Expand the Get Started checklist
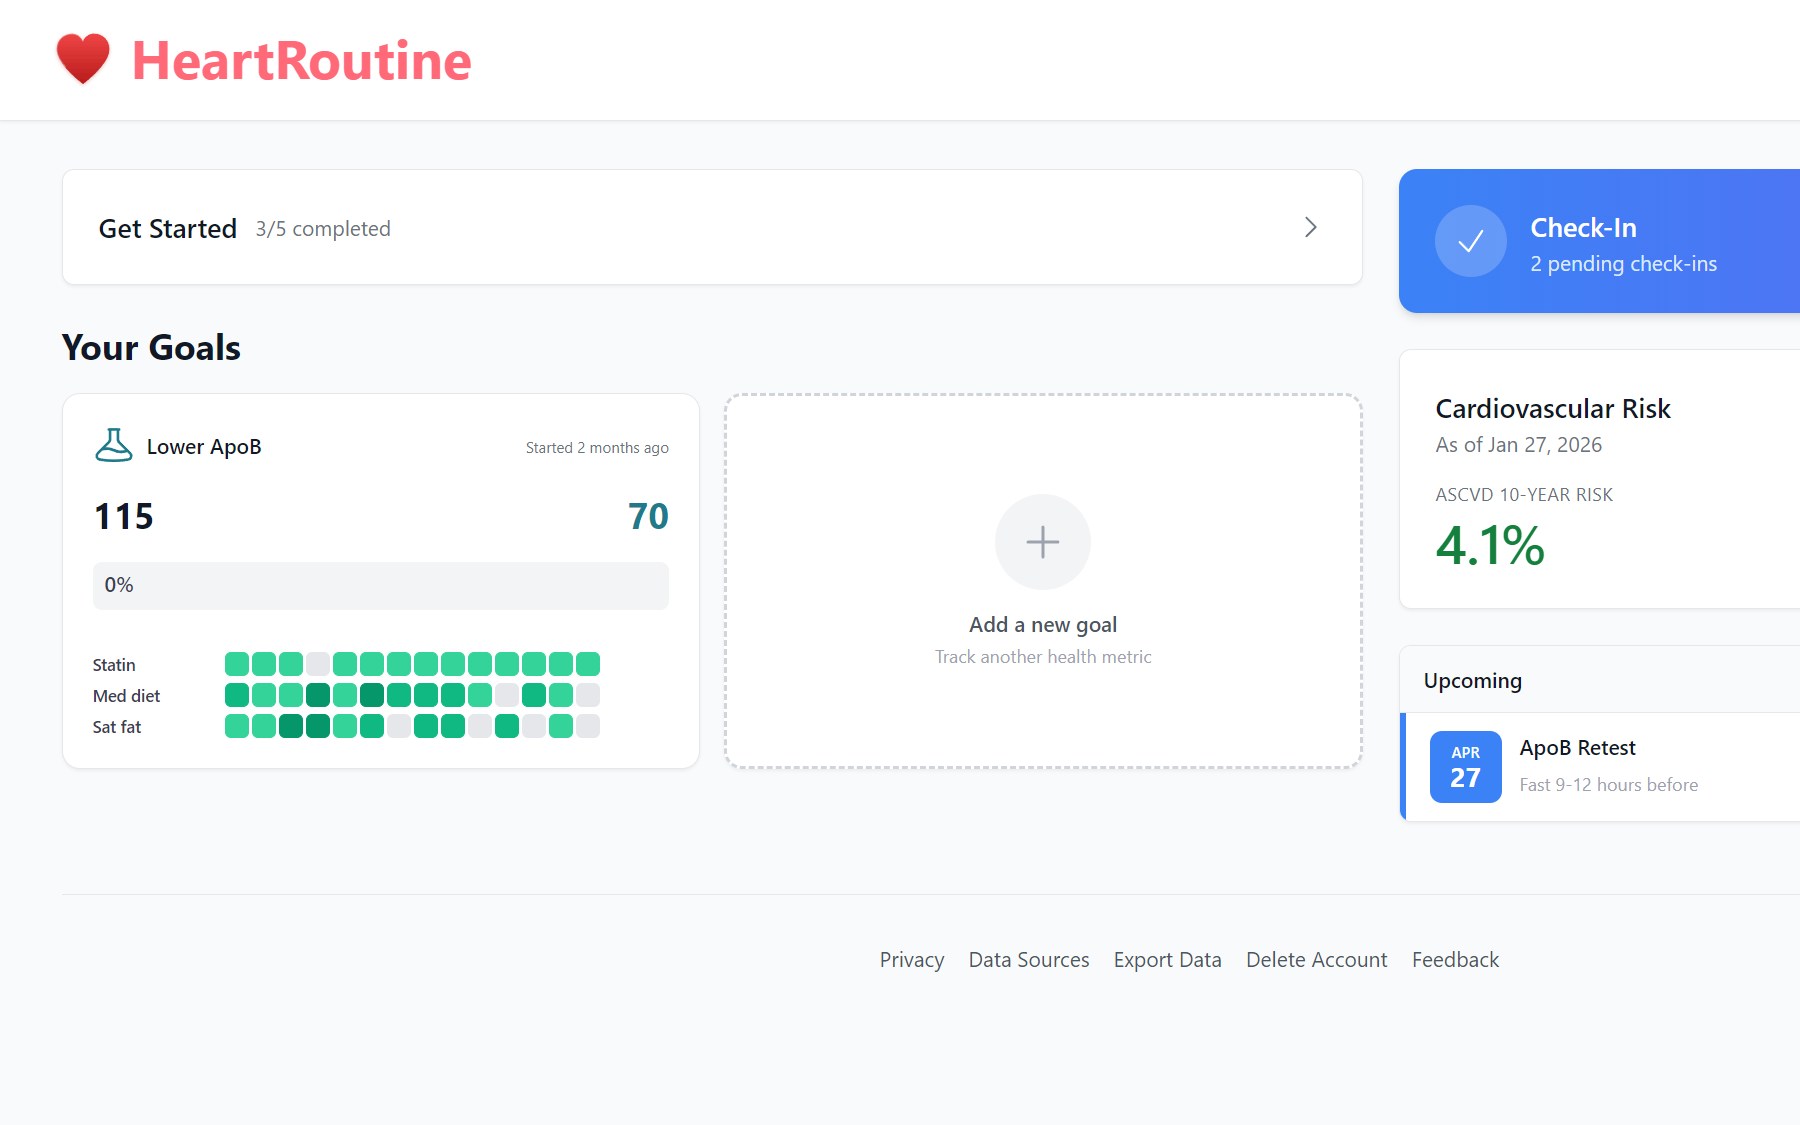Screen dimensions: 1800x1125 coord(1311,227)
